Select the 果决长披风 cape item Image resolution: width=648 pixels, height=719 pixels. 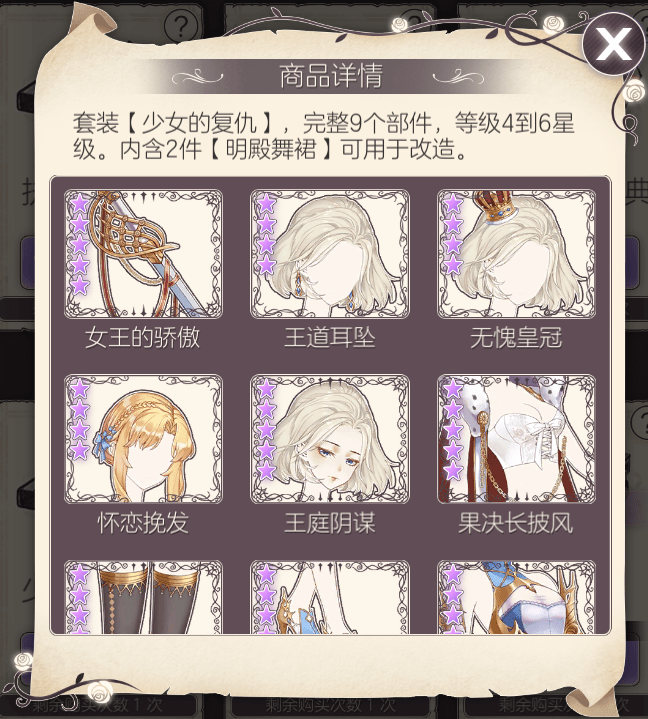[516, 439]
